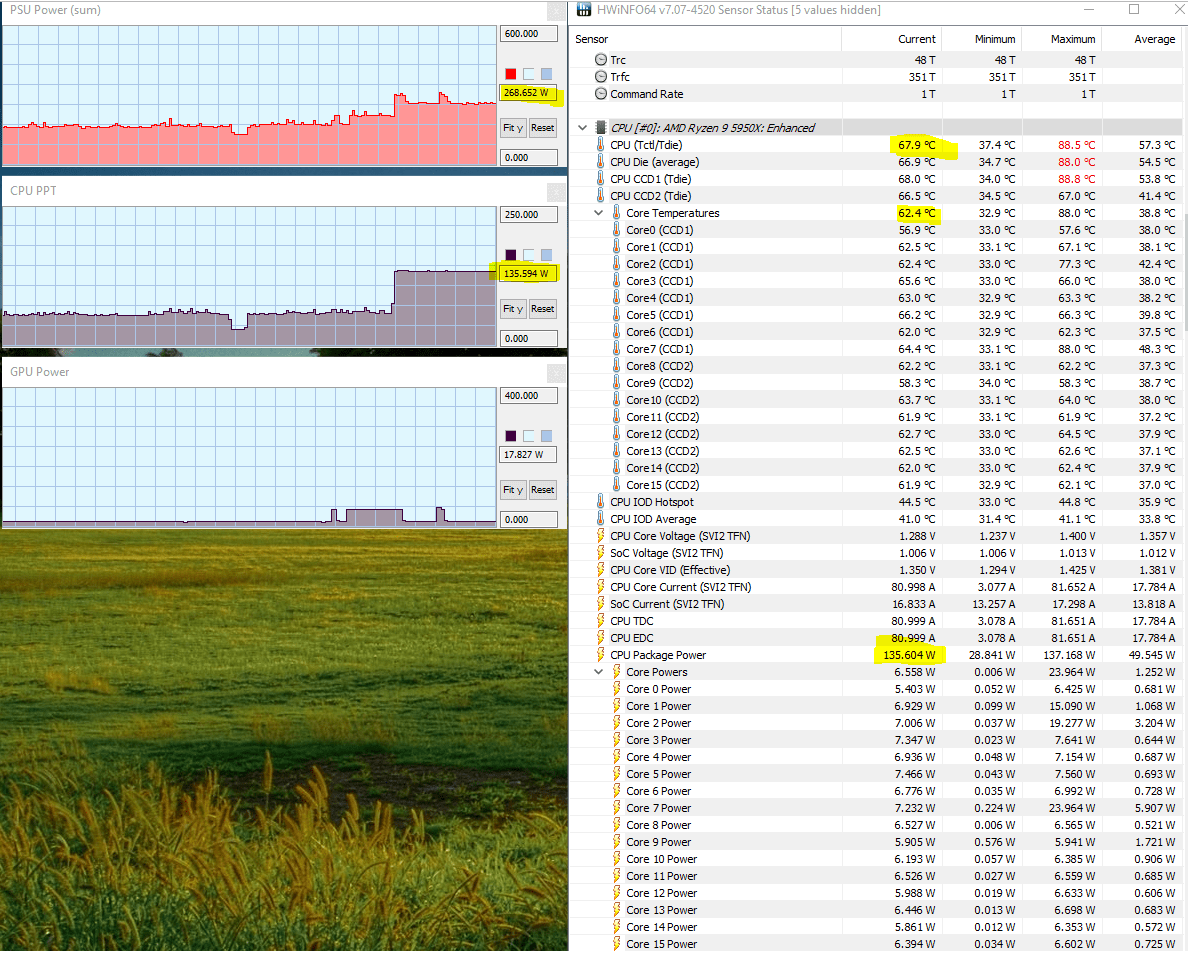This screenshot has height=953, width=1188.
Task: Click the 400.000 max value field in GPU Power
Action: 528,396
